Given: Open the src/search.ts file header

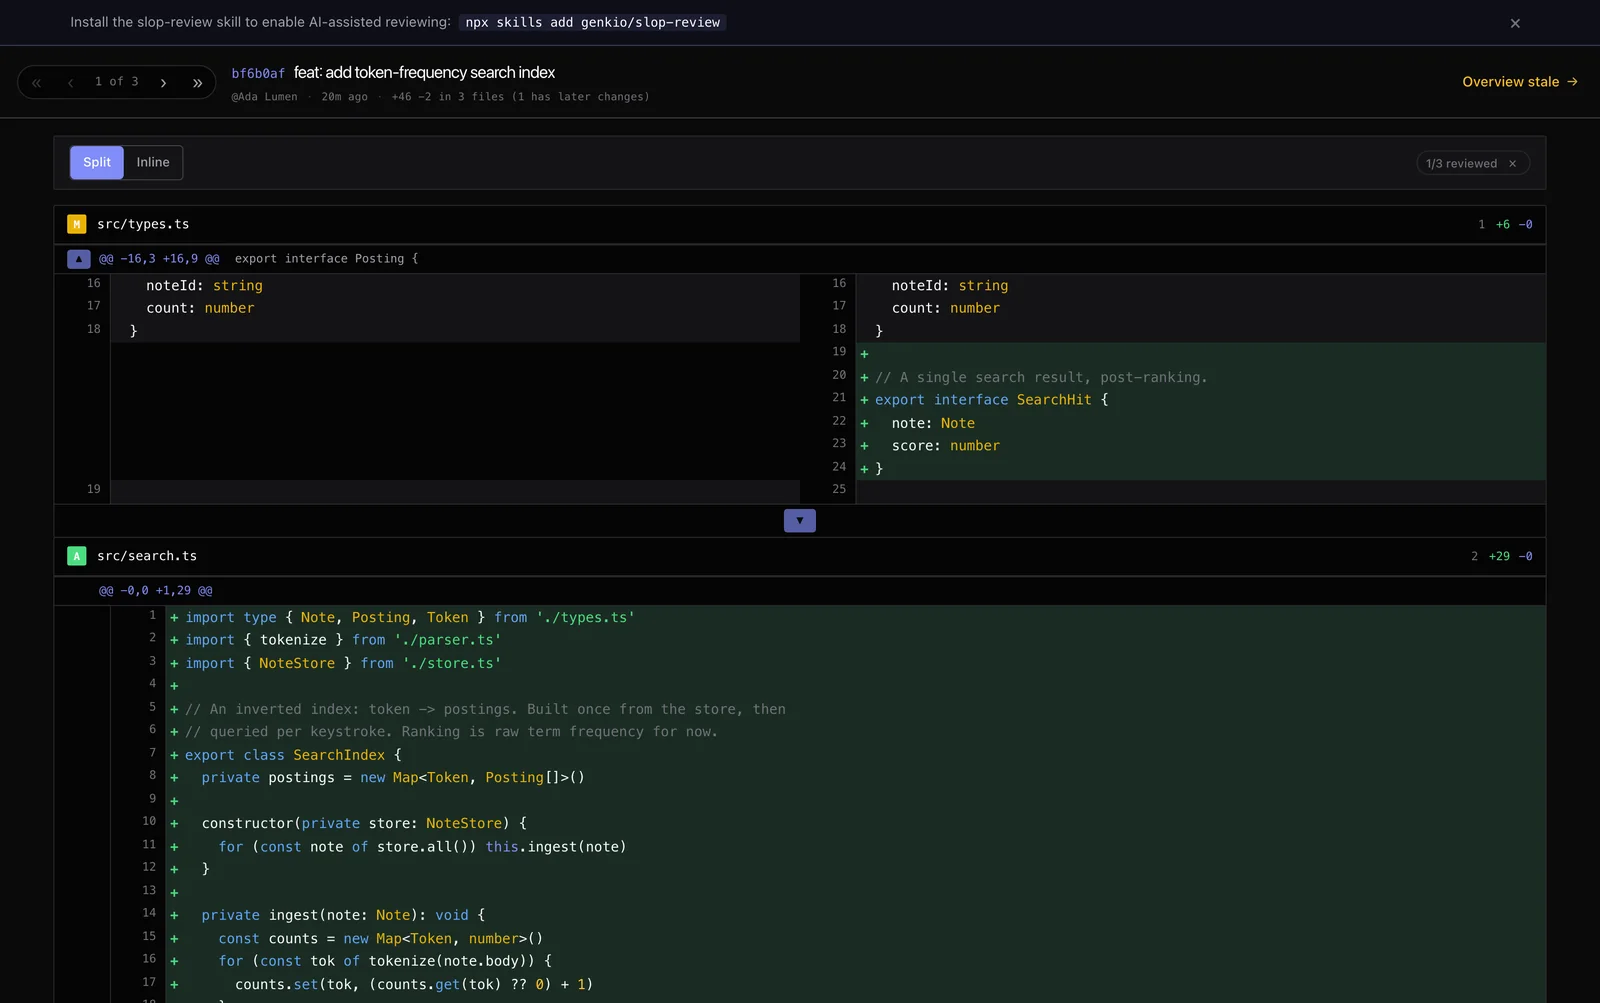Looking at the screenshot, I should [x=800, y=556].
